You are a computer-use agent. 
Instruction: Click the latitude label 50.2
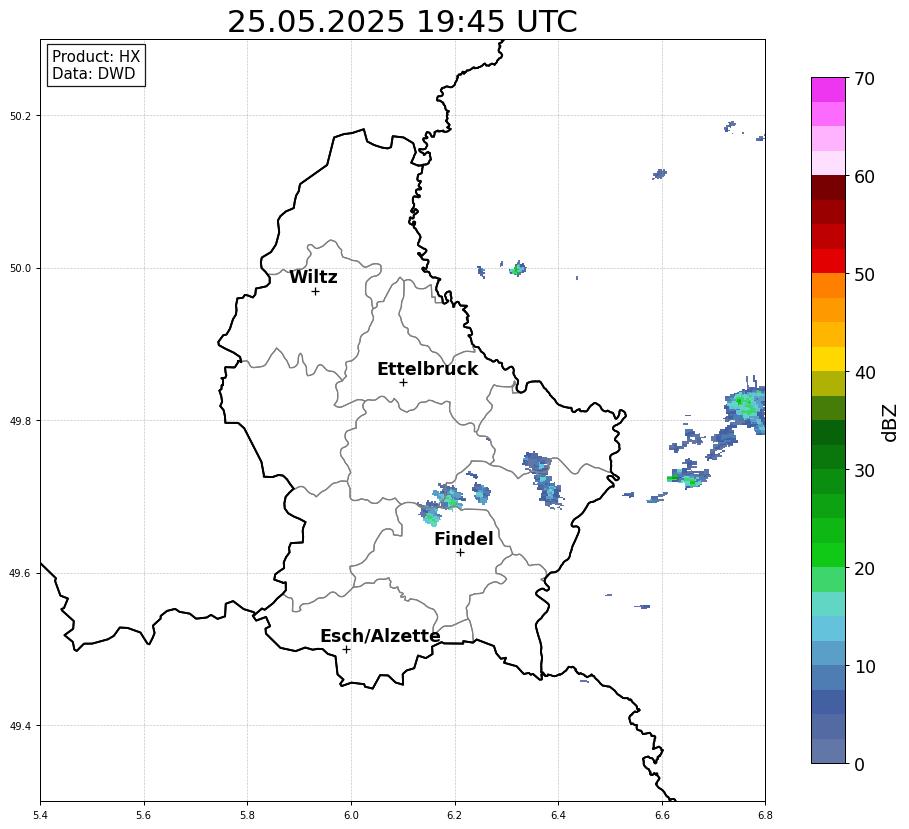(19, 116)
